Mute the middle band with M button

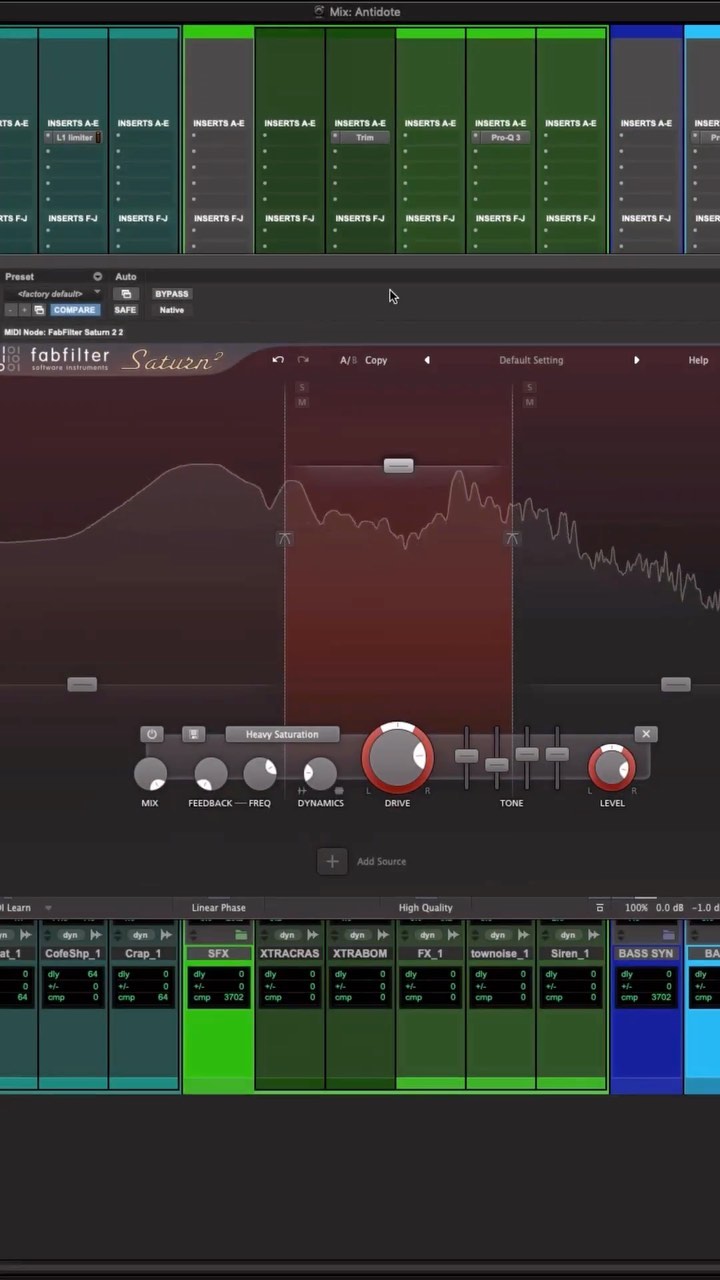pyautogui.click(x=302, y=402)
